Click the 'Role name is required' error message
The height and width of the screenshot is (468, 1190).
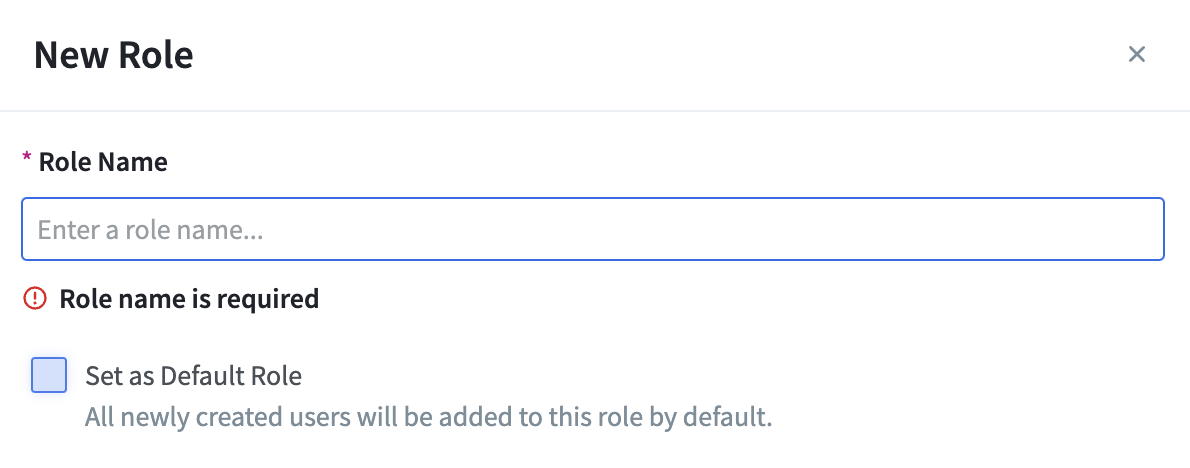tap(189, 299)
